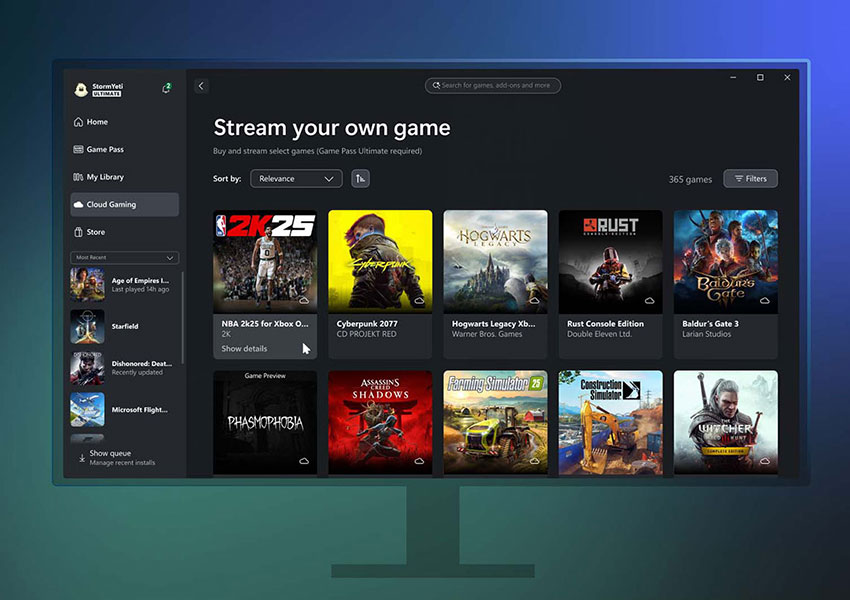Select Microsoft Flight in the recent list
Viewport: 850px width, 600px height.
click(125, 409)
